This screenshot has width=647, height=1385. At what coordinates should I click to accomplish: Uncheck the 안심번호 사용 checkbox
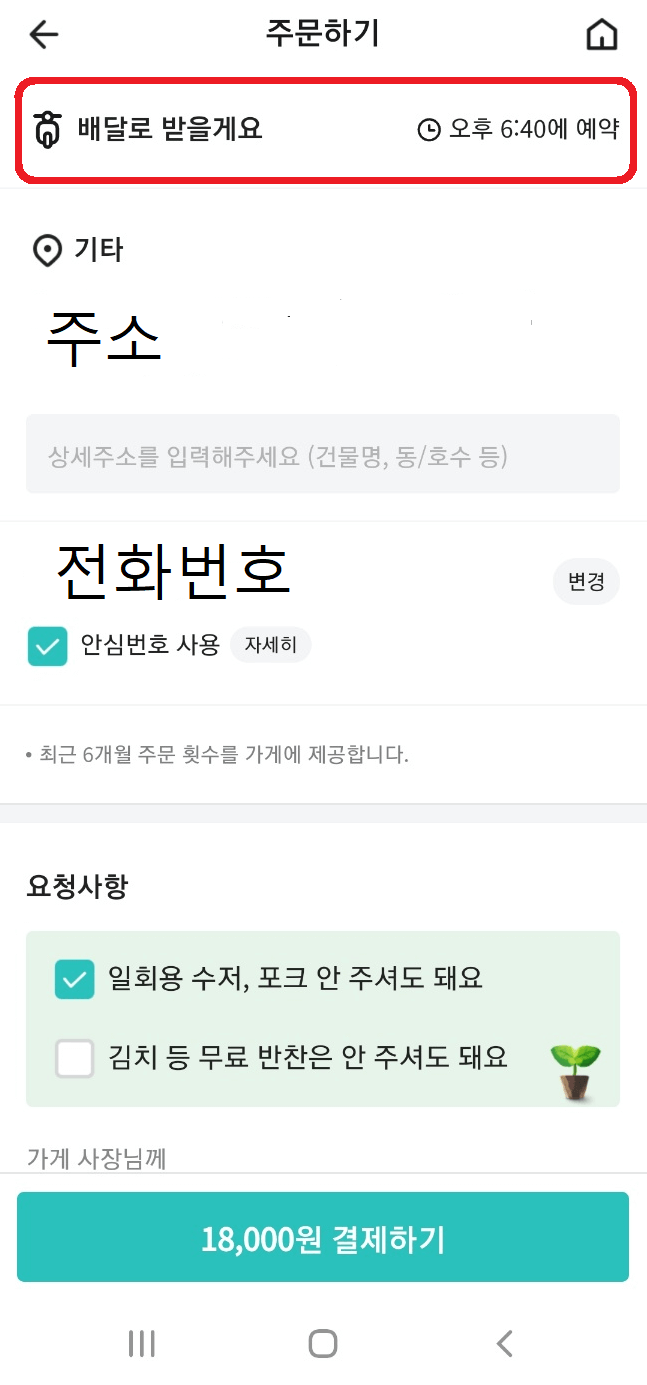[x=47, y=645]
